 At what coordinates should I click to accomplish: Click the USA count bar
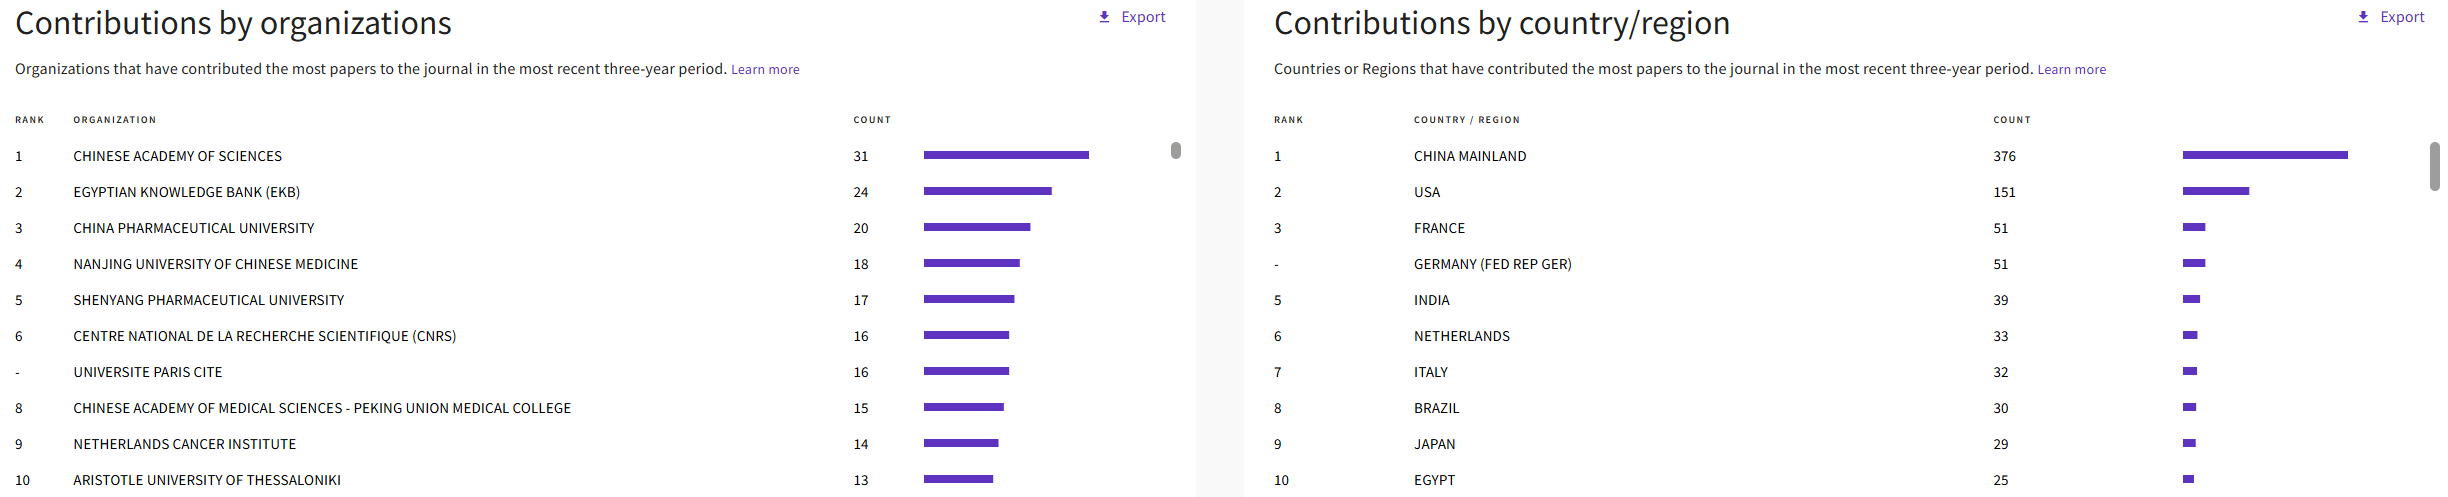click(2216, 191)
